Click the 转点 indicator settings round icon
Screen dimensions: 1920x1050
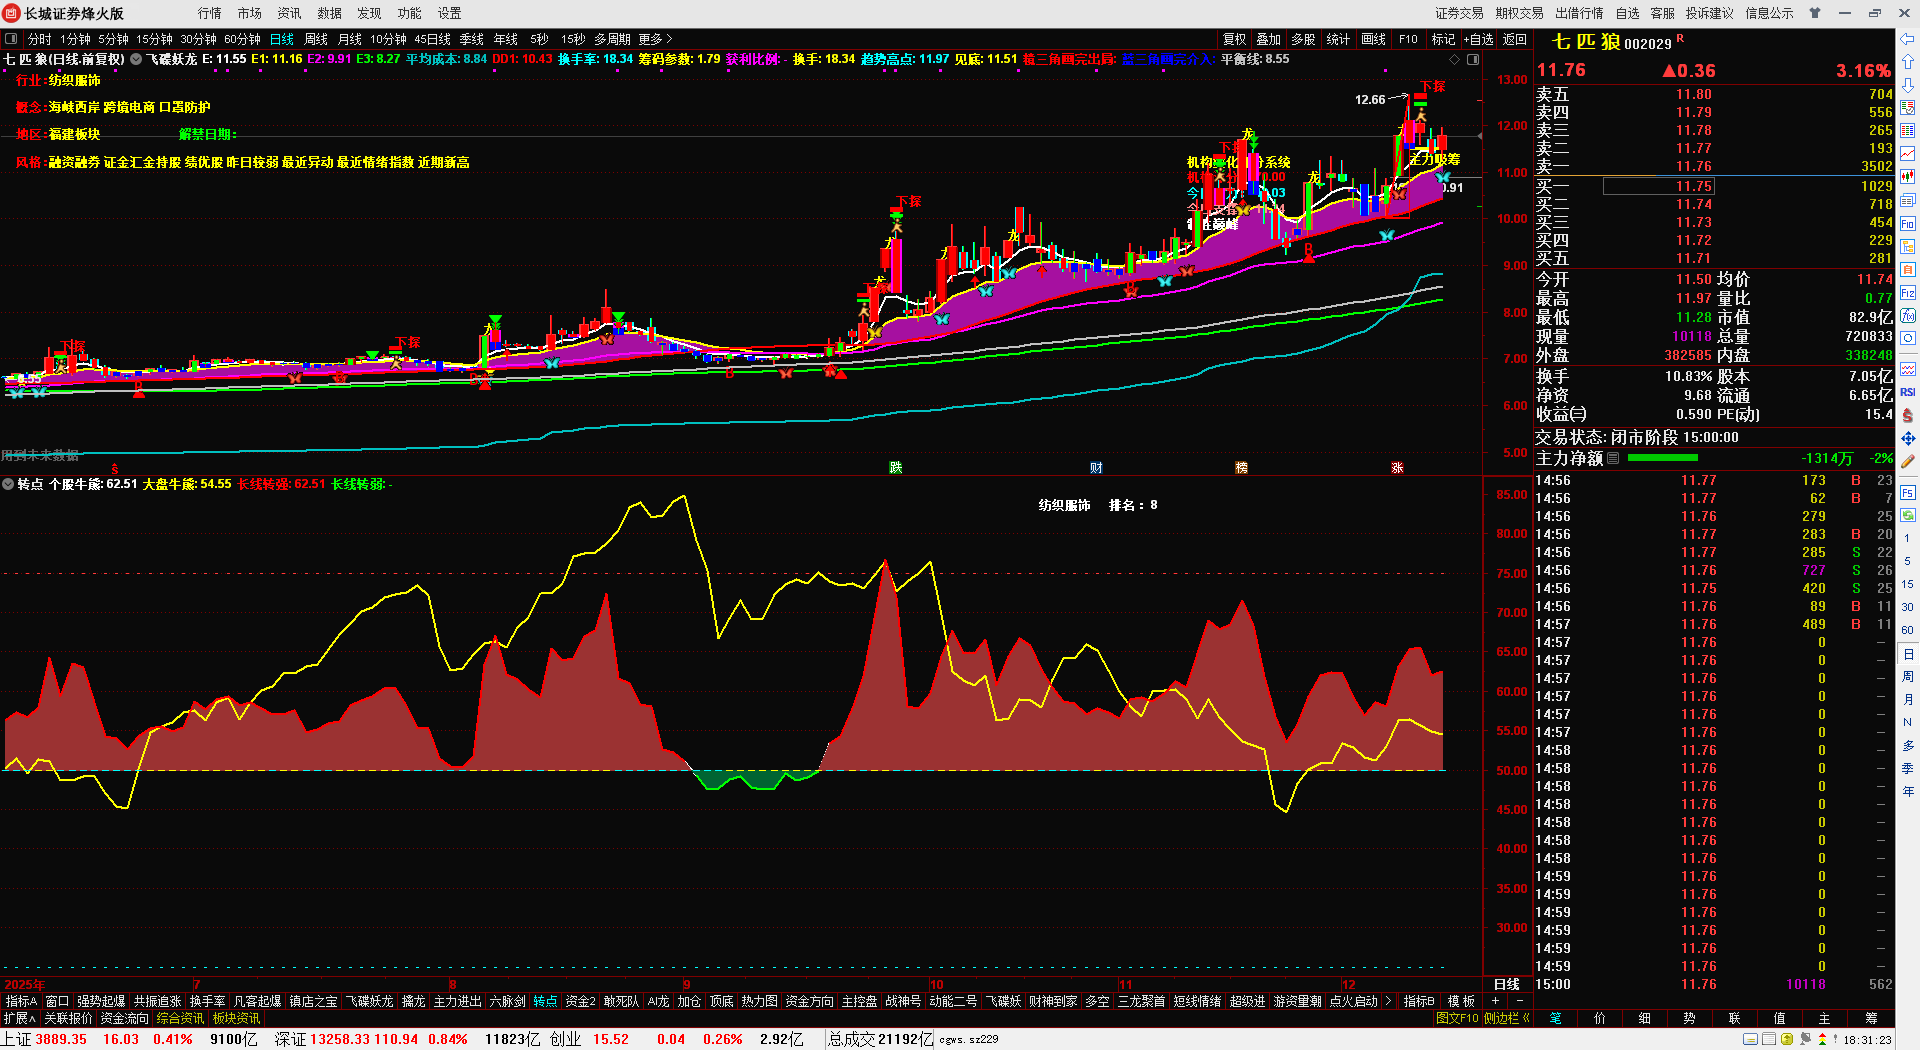tap(8, 484)
